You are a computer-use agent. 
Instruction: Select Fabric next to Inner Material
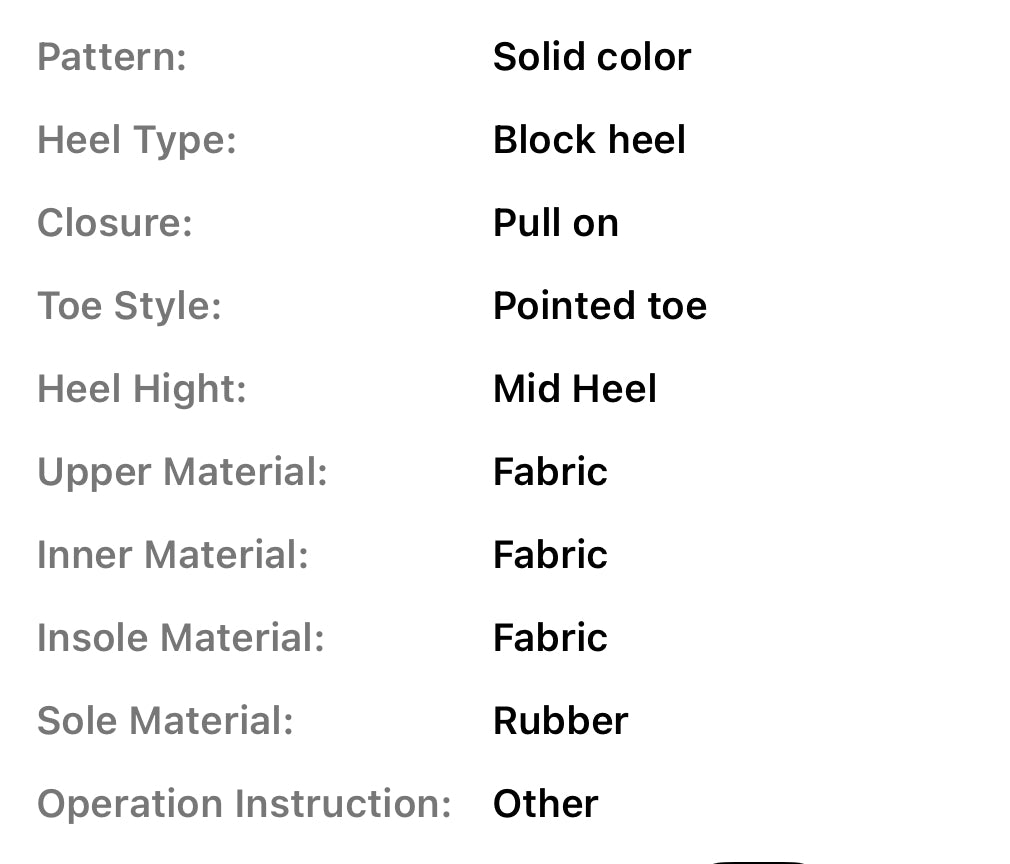[550, 555]
